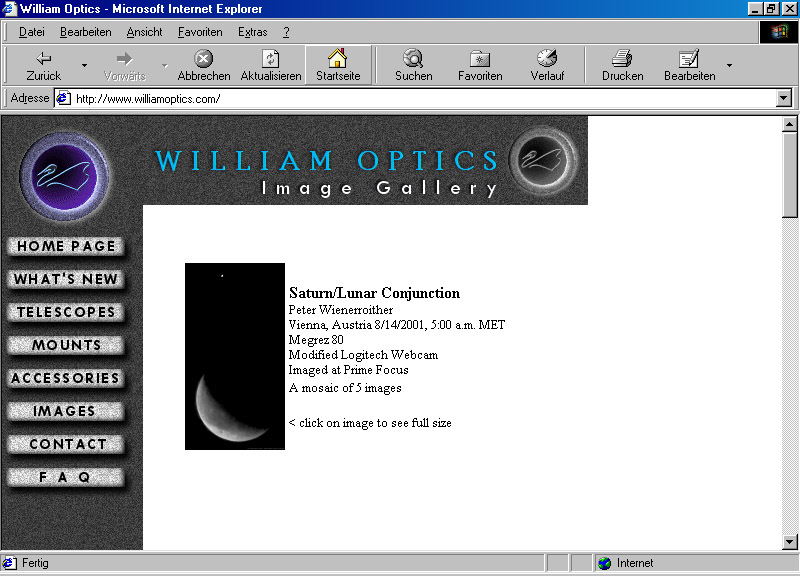Open the Datei menu
This screenshot has width=800, height=576.
(32, 32)
